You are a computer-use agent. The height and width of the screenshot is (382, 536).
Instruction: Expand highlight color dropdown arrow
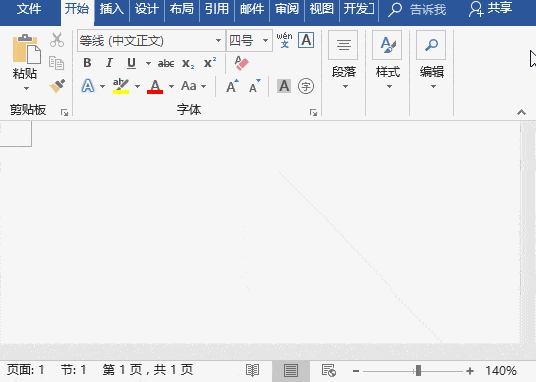137,86
